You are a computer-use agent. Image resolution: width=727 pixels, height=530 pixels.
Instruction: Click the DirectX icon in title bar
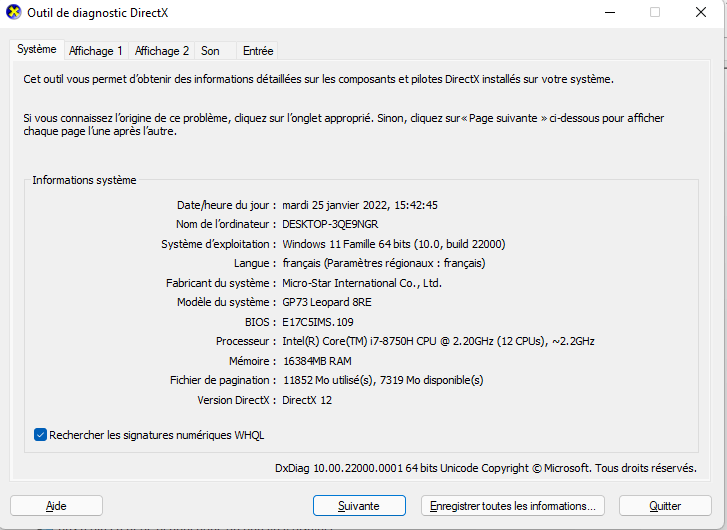coord(13,12)
